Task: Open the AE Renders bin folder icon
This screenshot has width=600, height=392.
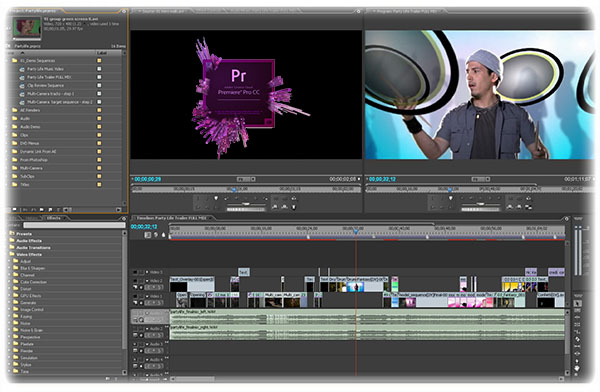Action: pyautogui.click(x=15, y=110)
